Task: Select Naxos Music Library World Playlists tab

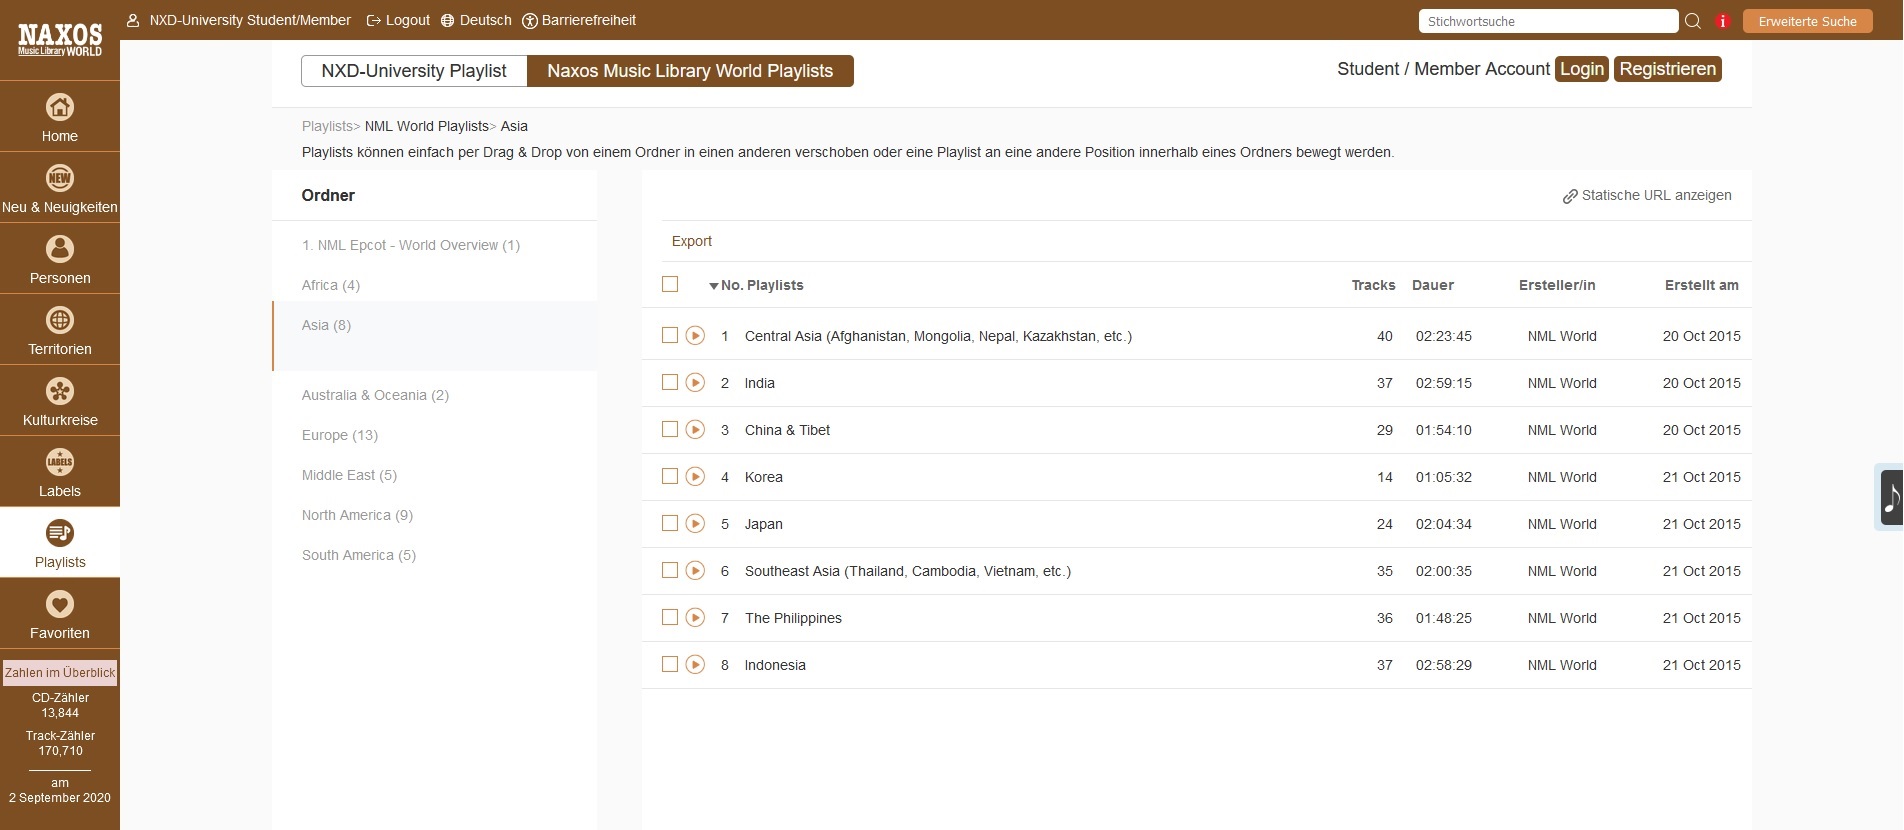Action: click(690, 71)
